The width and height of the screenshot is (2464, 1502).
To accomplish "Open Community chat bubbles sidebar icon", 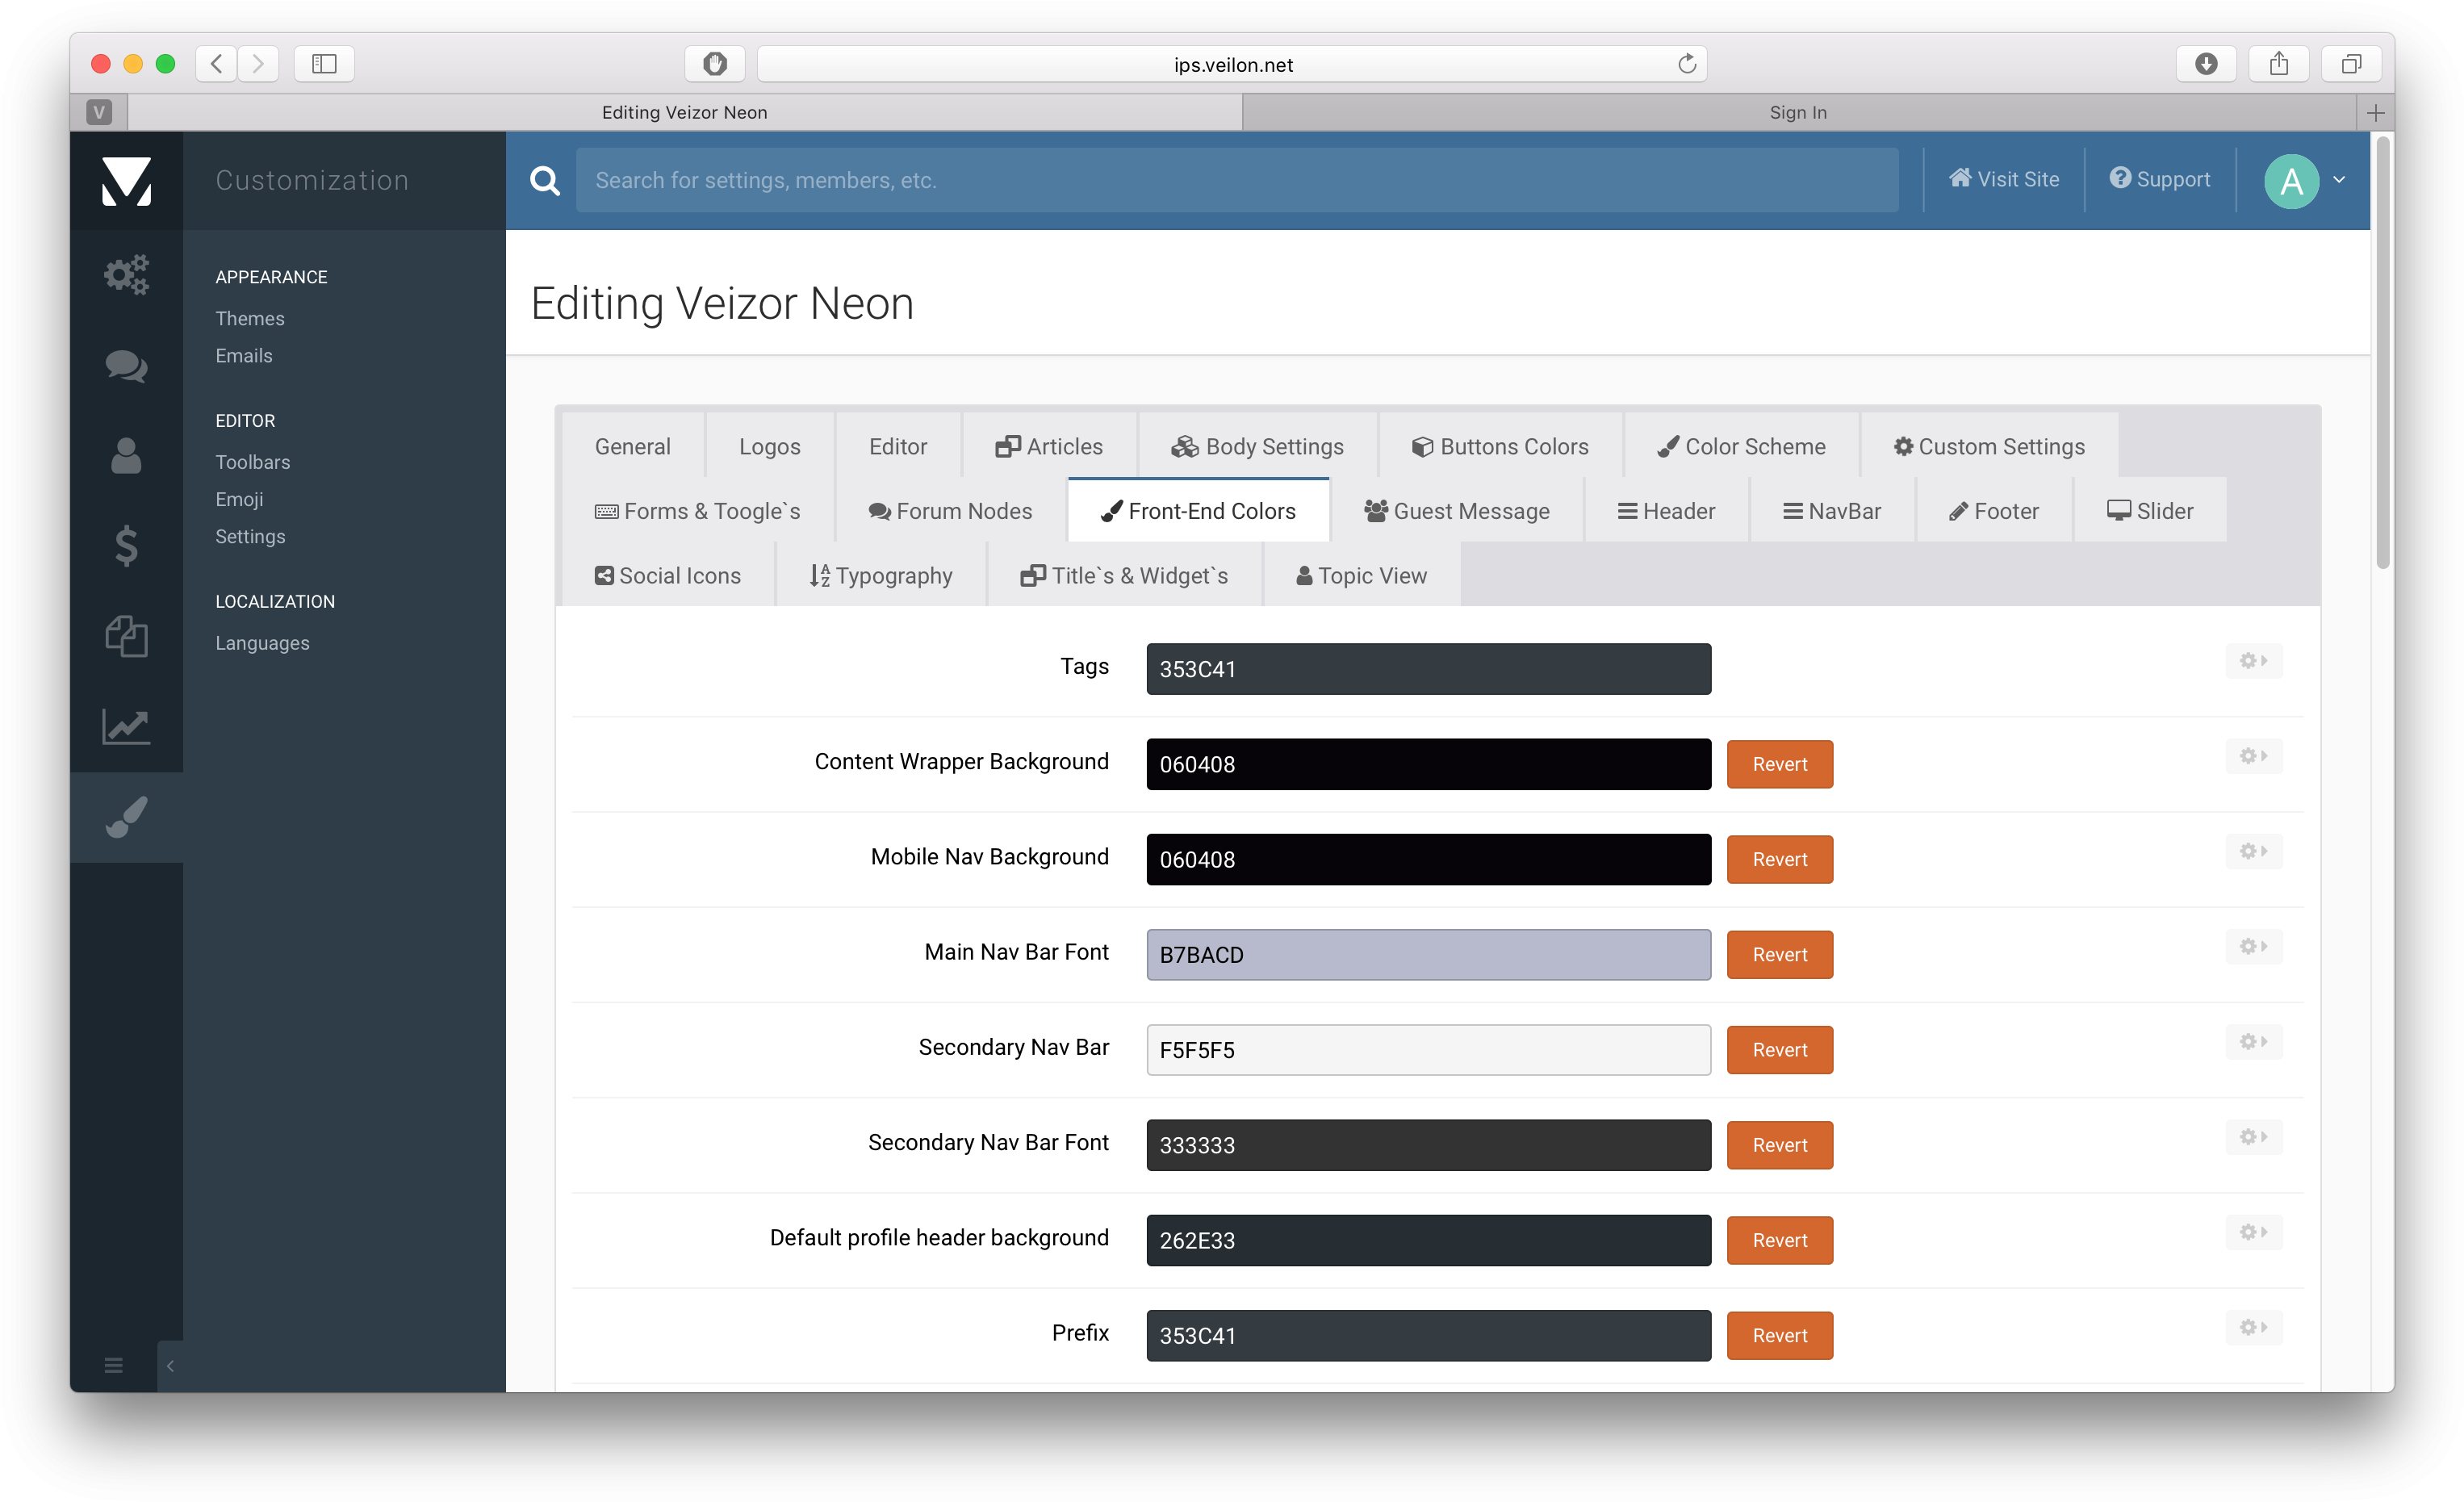I will [x=126, y=366].
